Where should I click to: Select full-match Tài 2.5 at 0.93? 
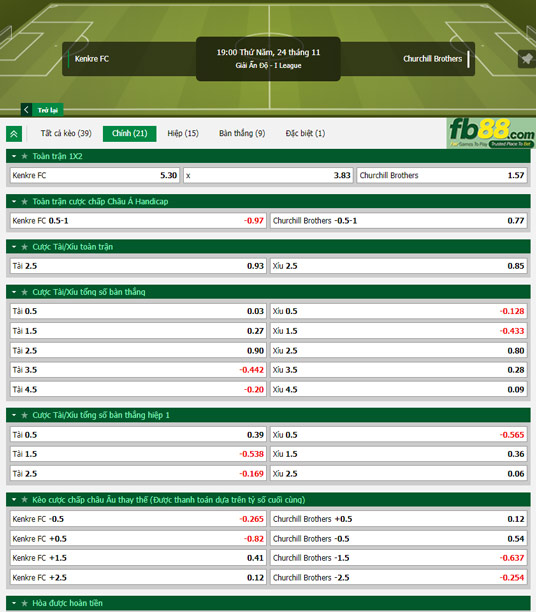tap(138, 266)
